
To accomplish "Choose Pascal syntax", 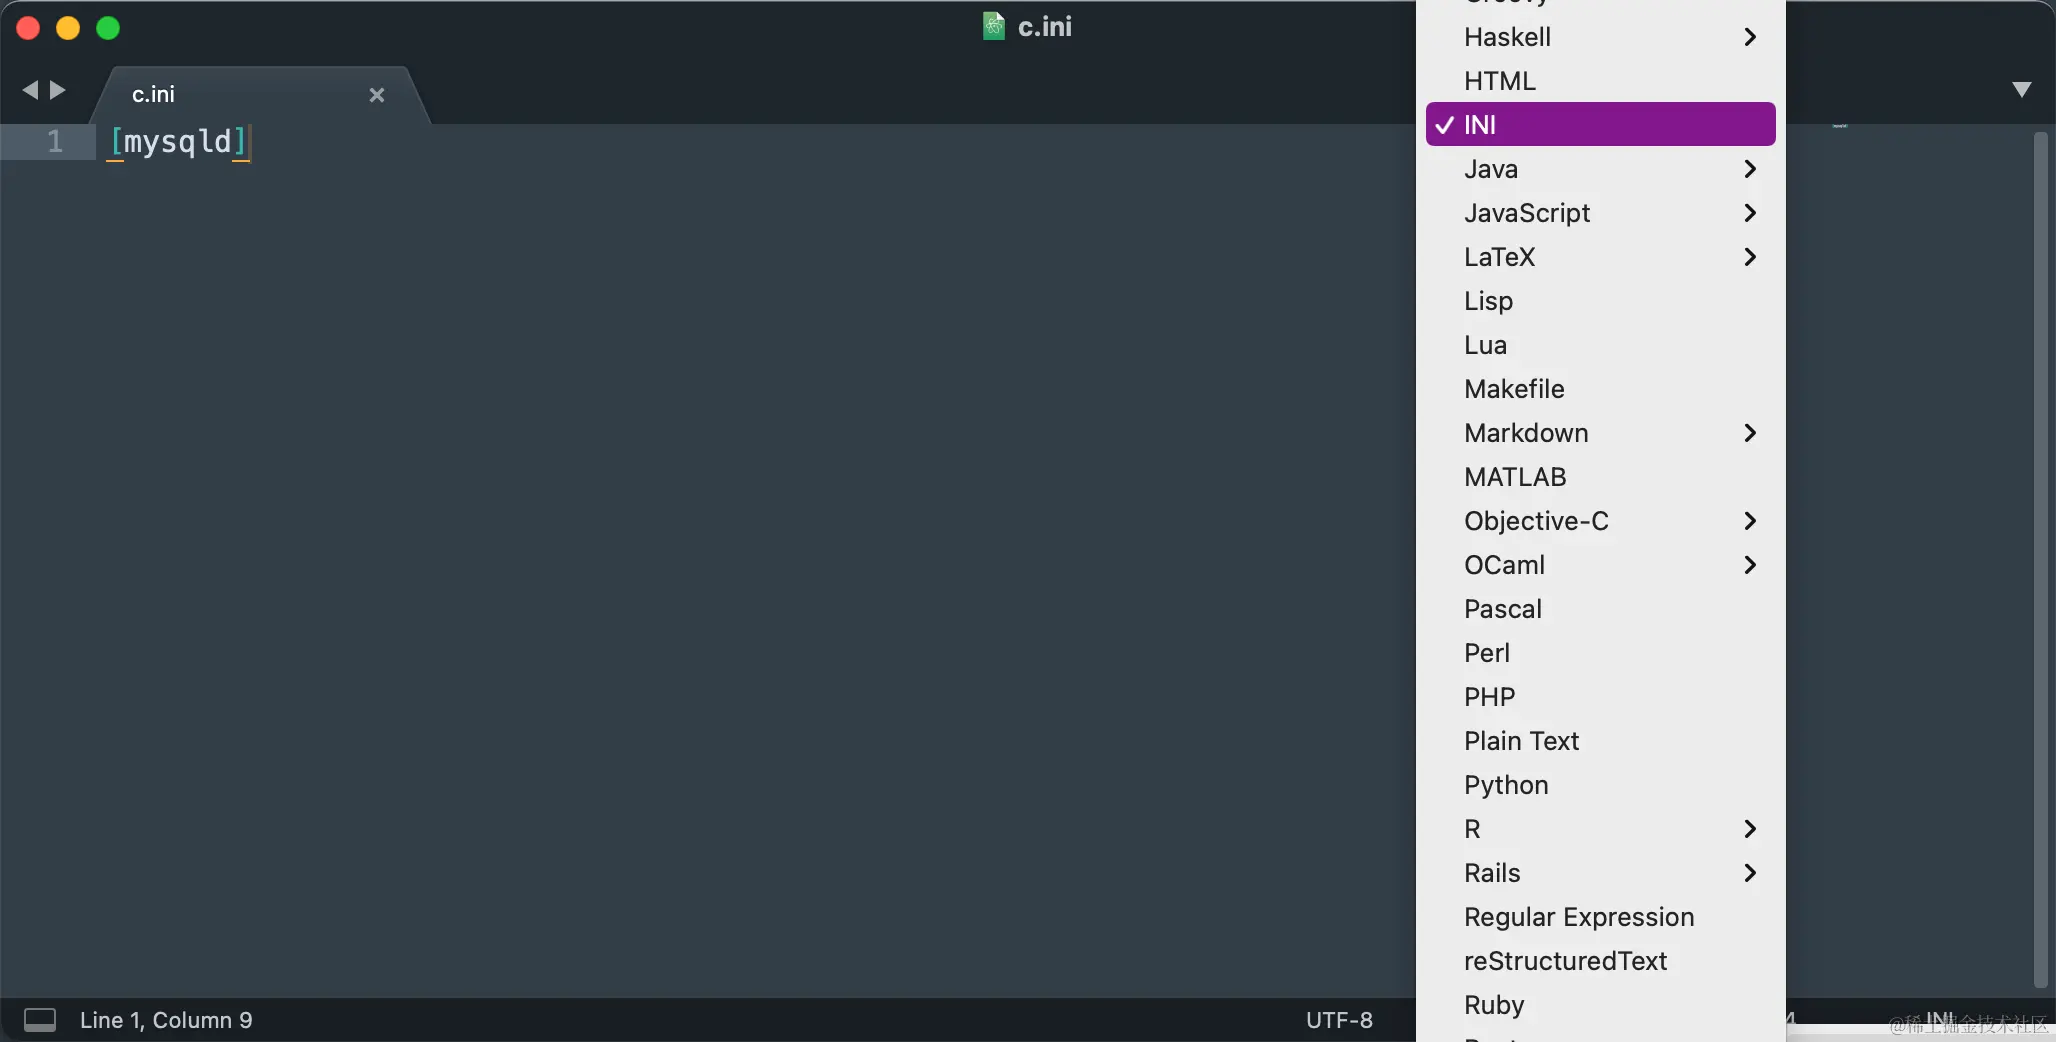I will tap(1600, 609).
